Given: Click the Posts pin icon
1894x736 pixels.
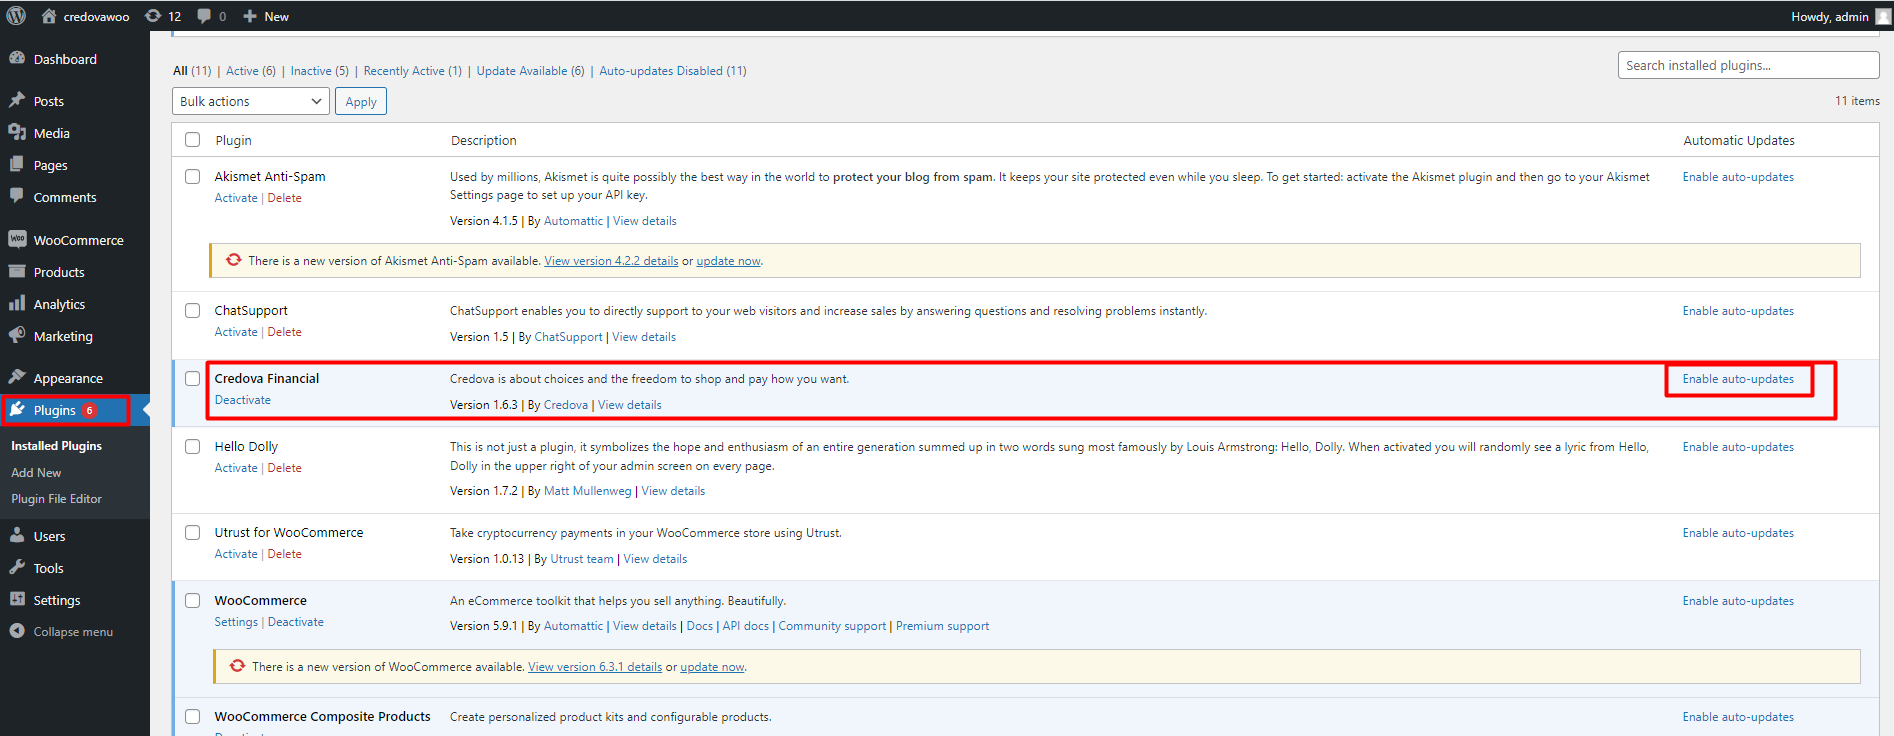Looking at the screenshot, I should click(17, 100).
